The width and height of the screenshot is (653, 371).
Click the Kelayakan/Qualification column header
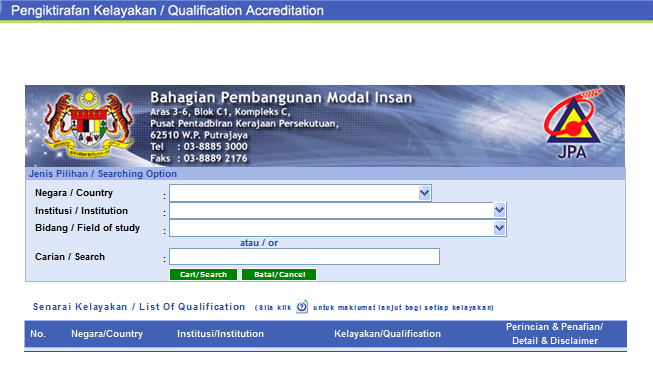point(387,334)
